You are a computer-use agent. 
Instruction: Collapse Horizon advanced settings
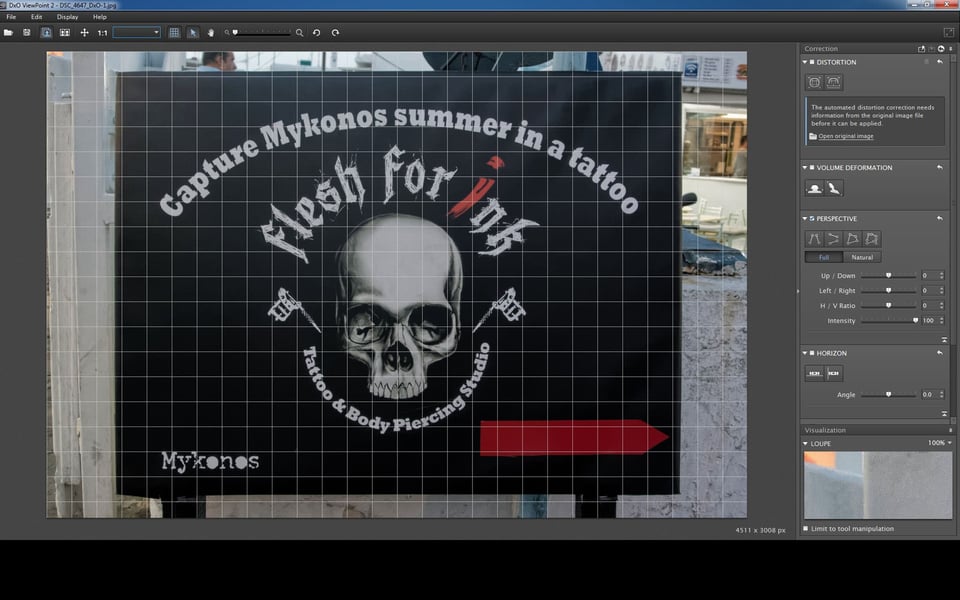click(944, 413)
